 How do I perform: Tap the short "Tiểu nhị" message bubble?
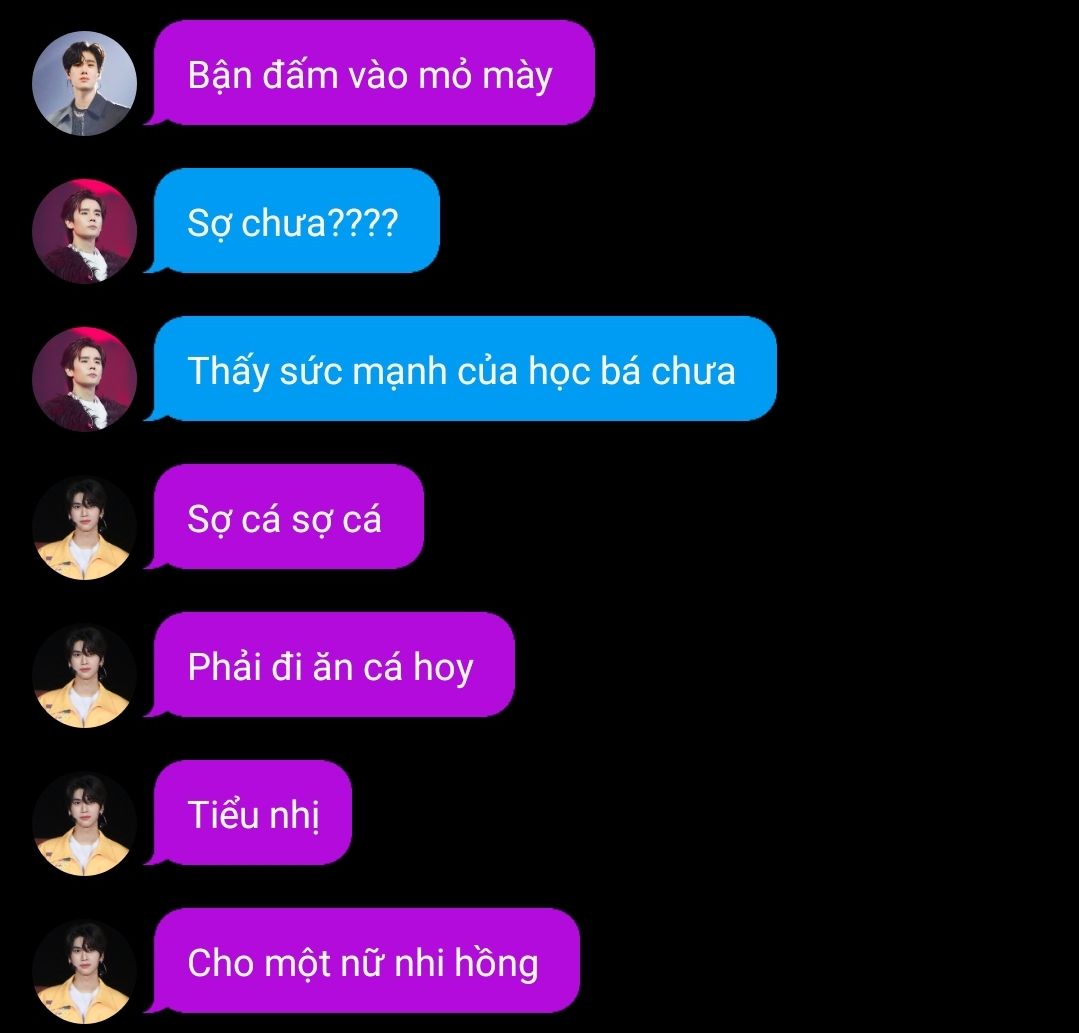[248, 813]
